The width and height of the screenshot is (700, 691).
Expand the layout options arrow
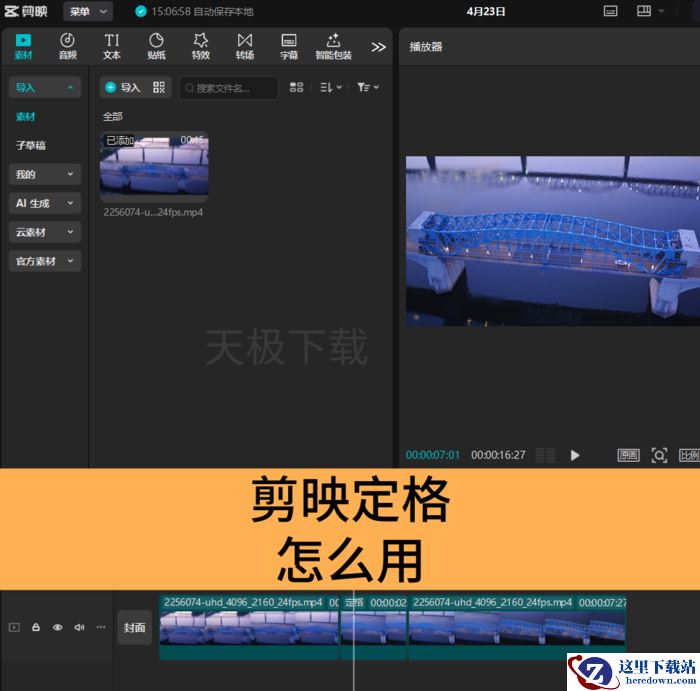tap(661, 11)
